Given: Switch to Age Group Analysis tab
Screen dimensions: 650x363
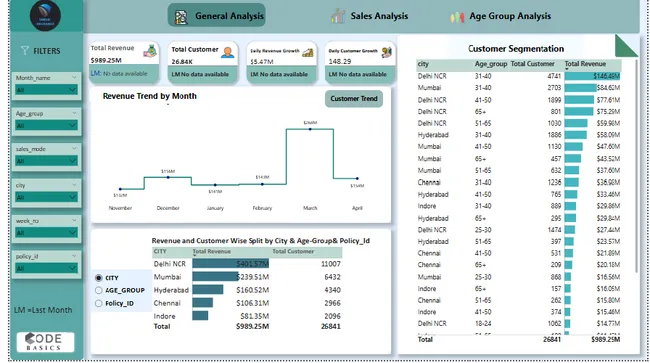Looking at the screenshot, I should 501,17.
